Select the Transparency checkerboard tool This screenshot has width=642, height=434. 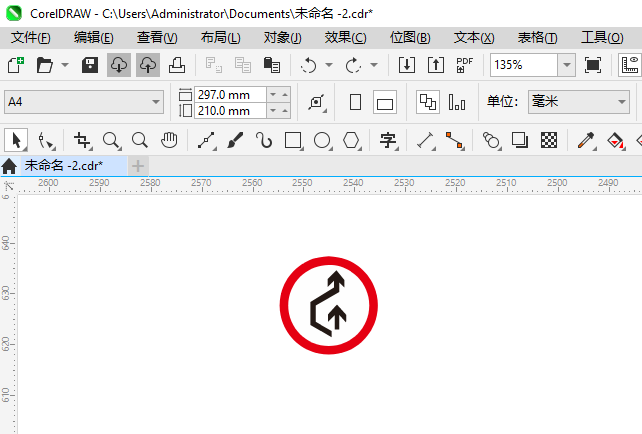[x=549, y=140]
